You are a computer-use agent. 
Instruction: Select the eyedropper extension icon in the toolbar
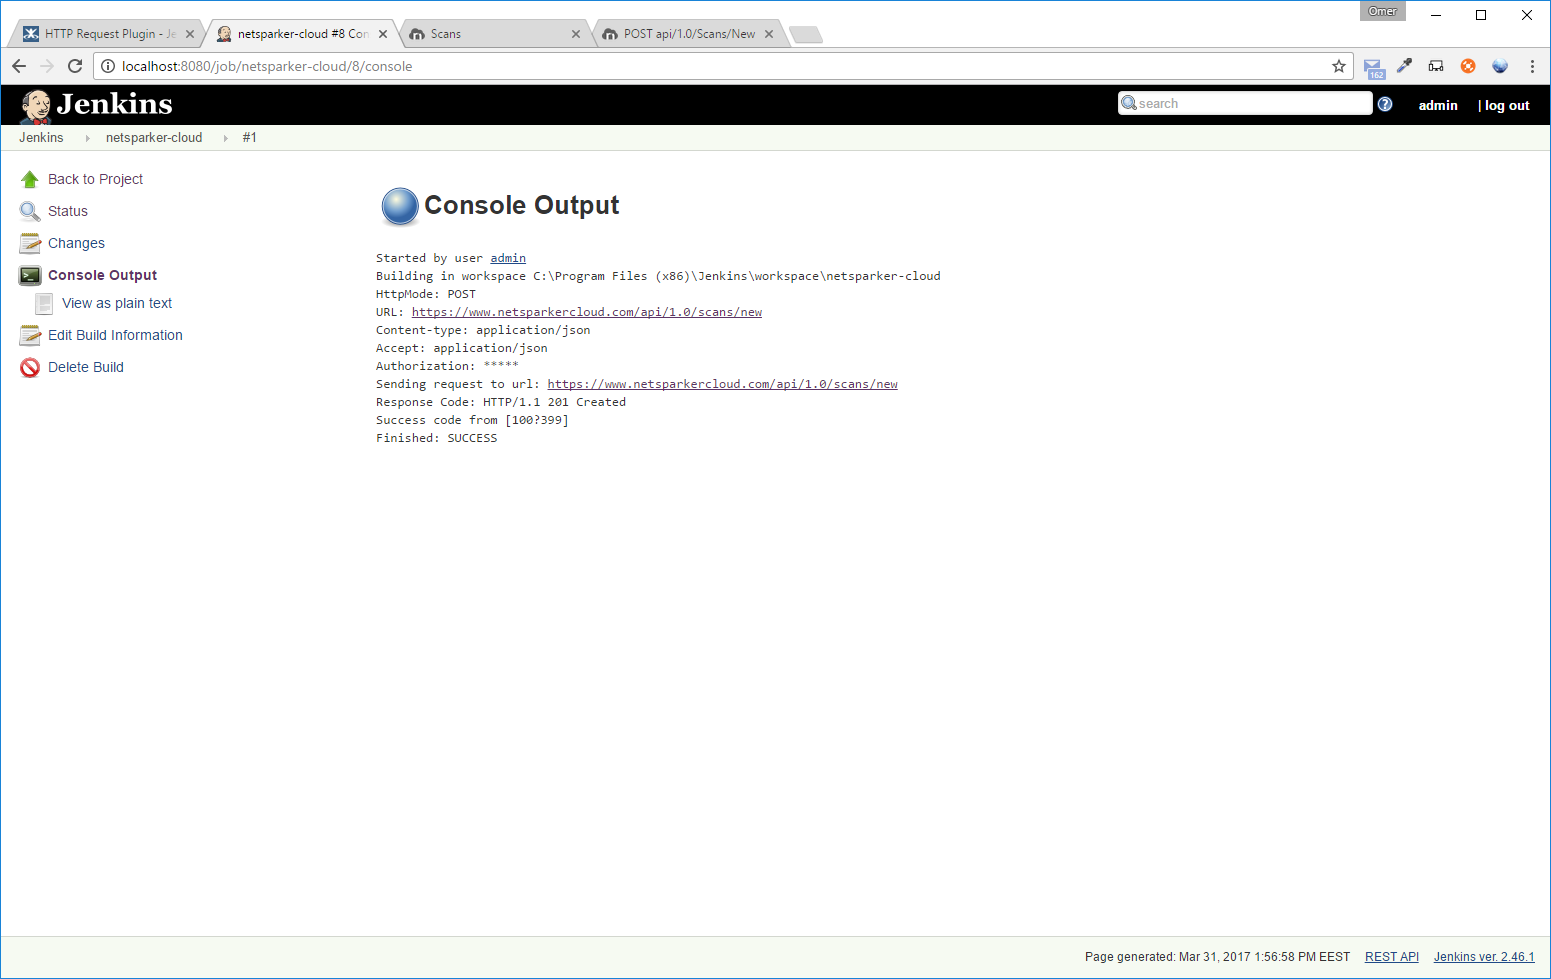pyautogui.click(x=1404, y=66)
